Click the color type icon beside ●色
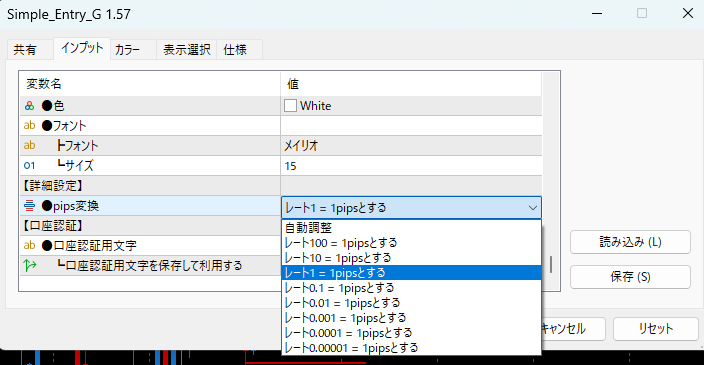 point(29,106)
